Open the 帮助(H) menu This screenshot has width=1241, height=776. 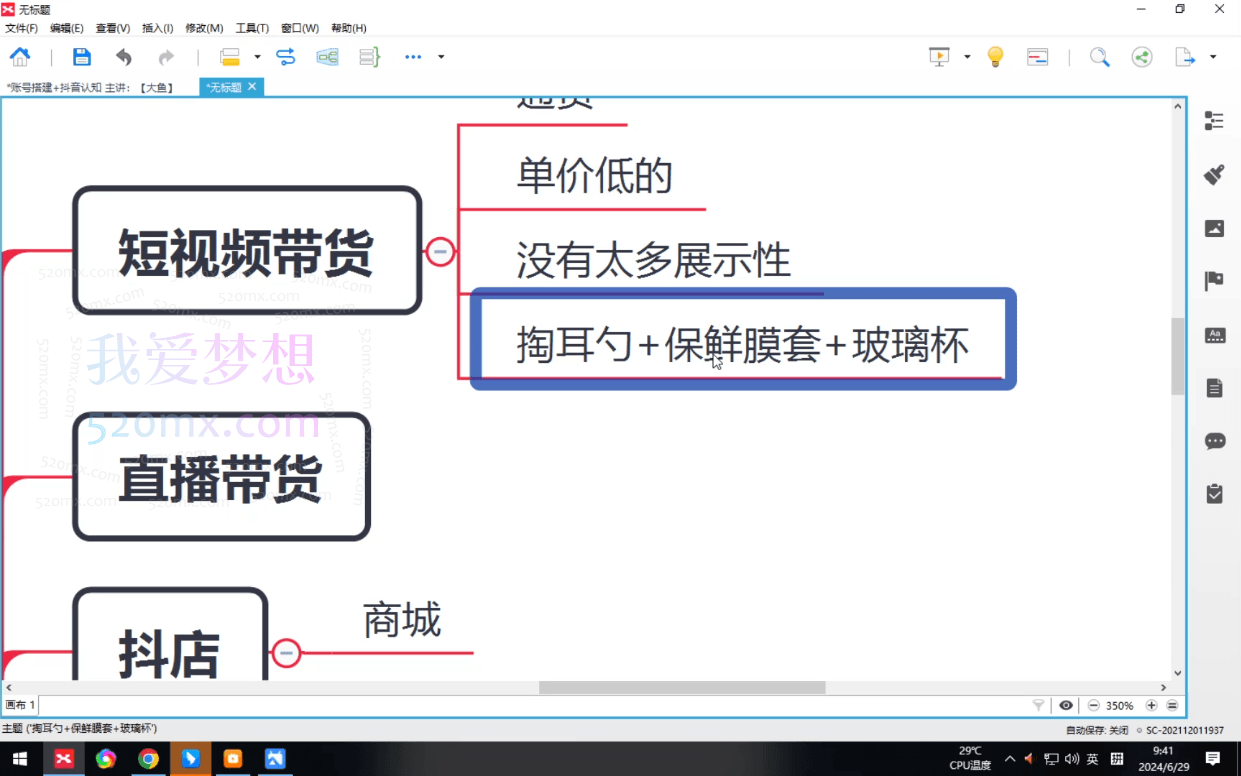(x=348, y=28)
